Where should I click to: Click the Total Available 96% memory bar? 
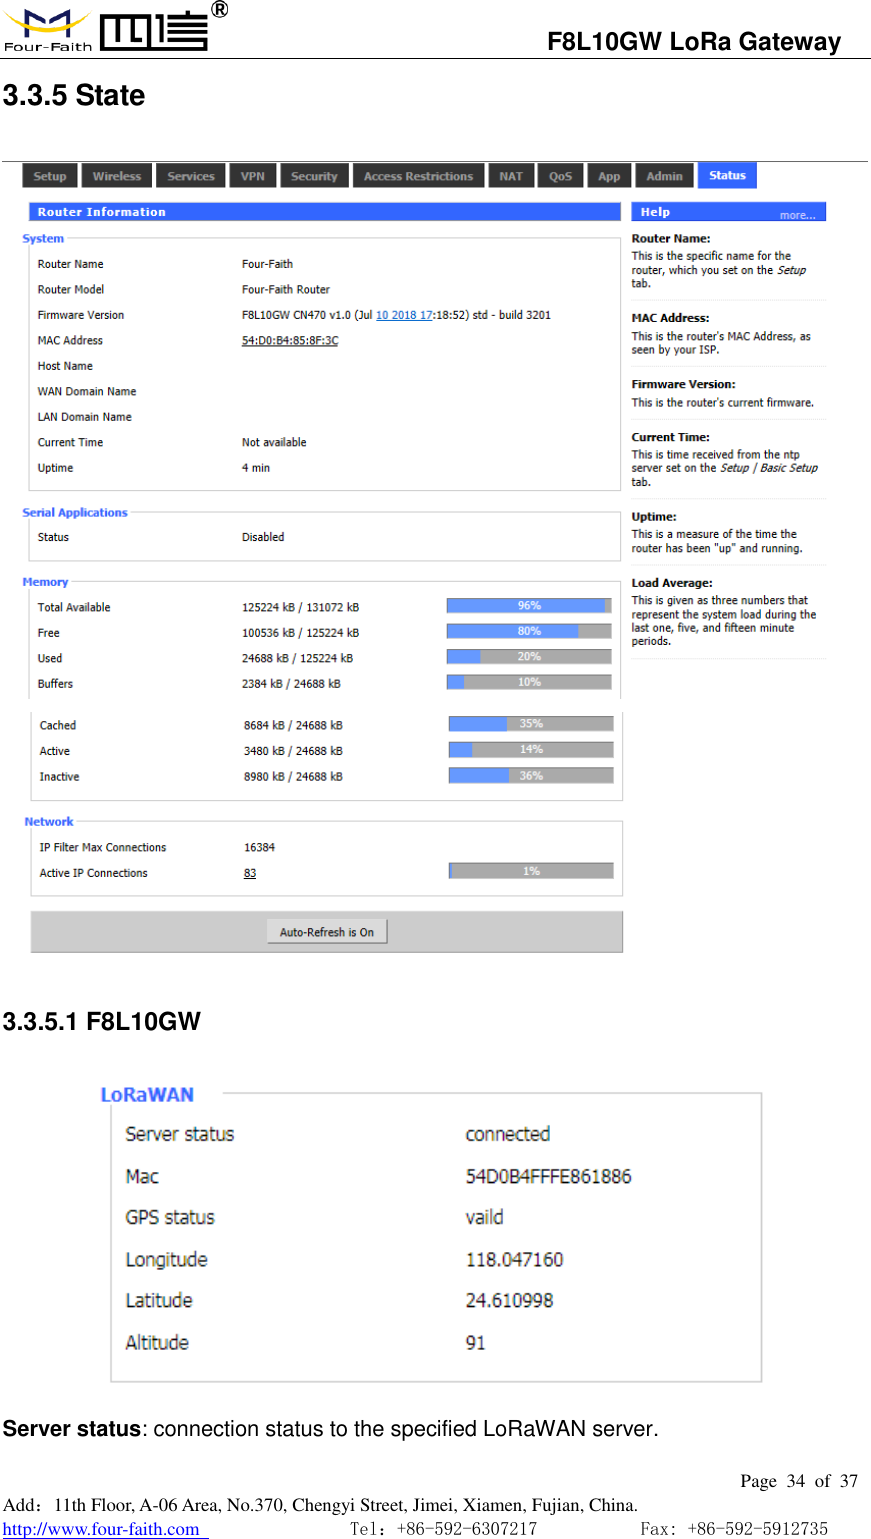(529, 605)
